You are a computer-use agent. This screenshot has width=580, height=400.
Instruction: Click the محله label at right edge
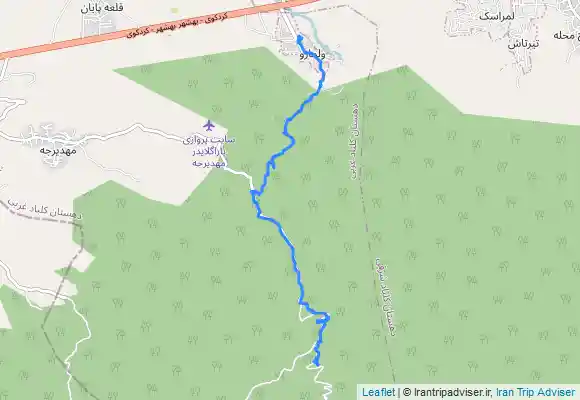pyautogui.click(x=568, y=36)
